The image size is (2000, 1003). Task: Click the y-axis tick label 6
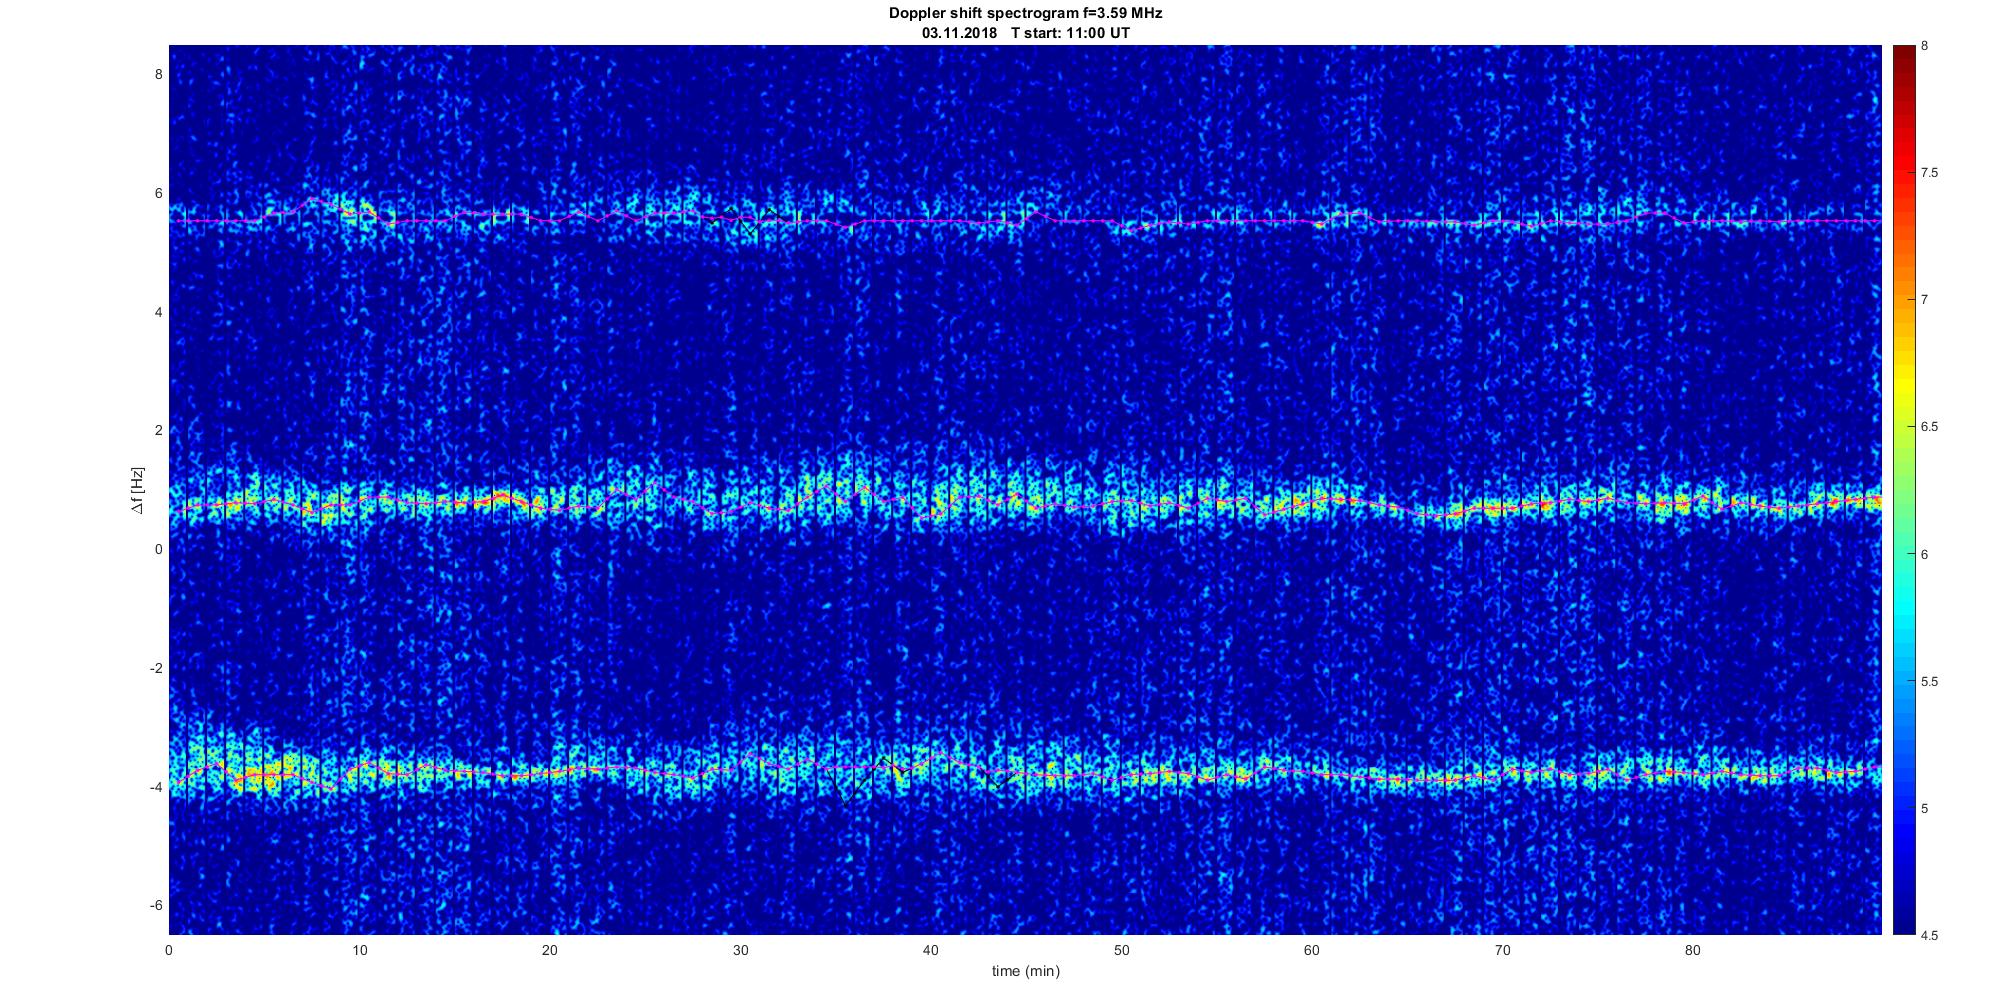(158, 194)
